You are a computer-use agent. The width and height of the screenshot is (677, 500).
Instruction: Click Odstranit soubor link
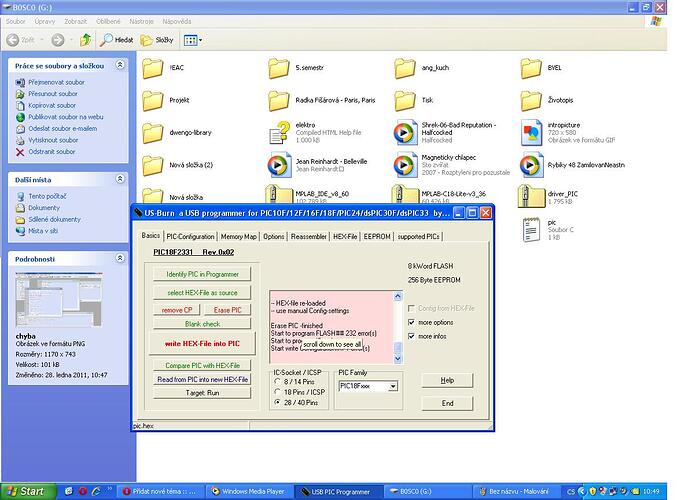point(51,152)
